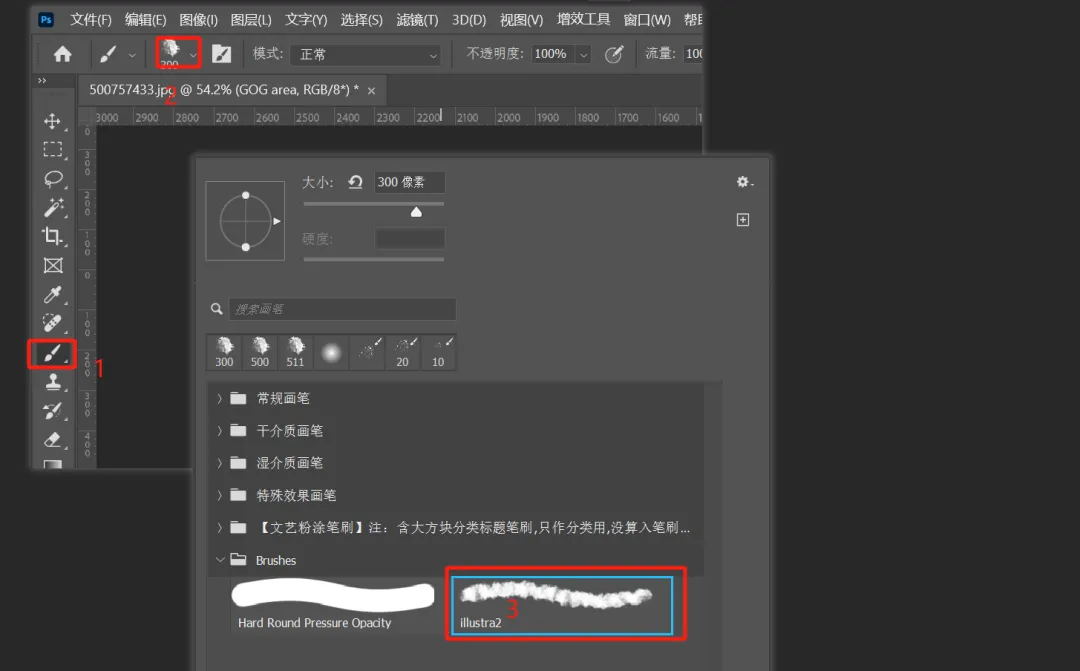Select the soft round recent brush

[x=331, y=352]
